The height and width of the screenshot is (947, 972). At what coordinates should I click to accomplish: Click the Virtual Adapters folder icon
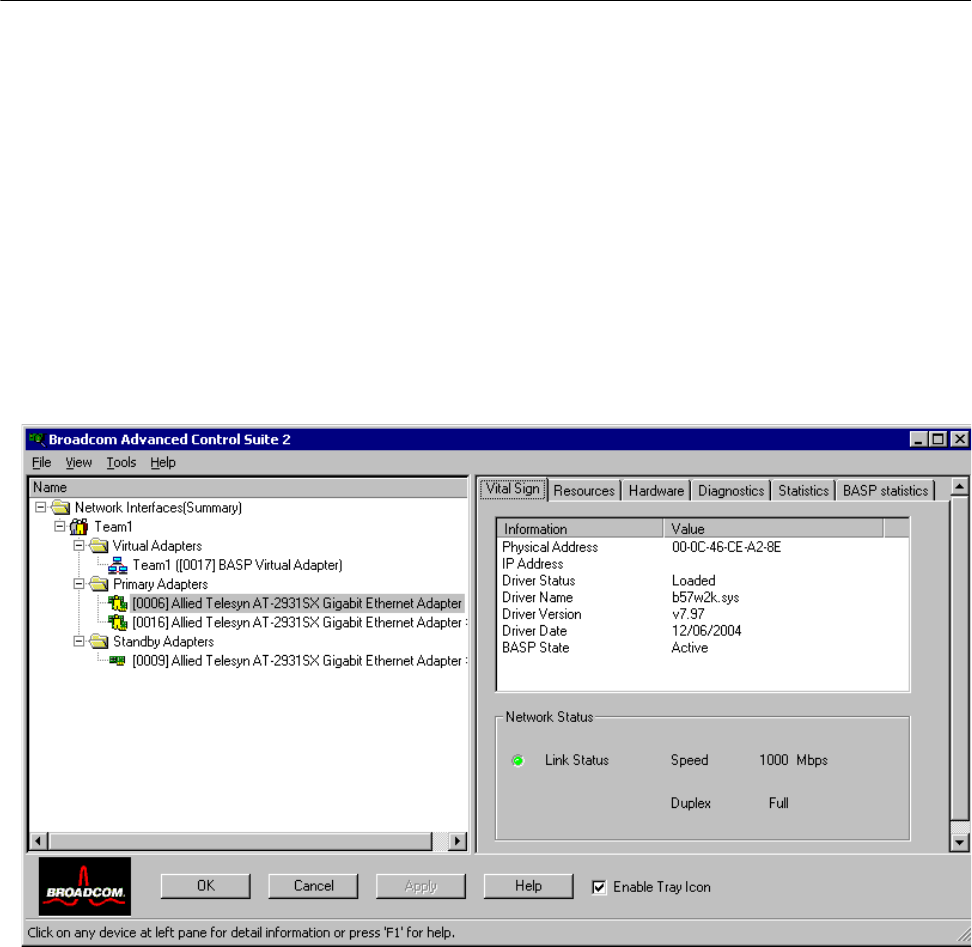99,546
